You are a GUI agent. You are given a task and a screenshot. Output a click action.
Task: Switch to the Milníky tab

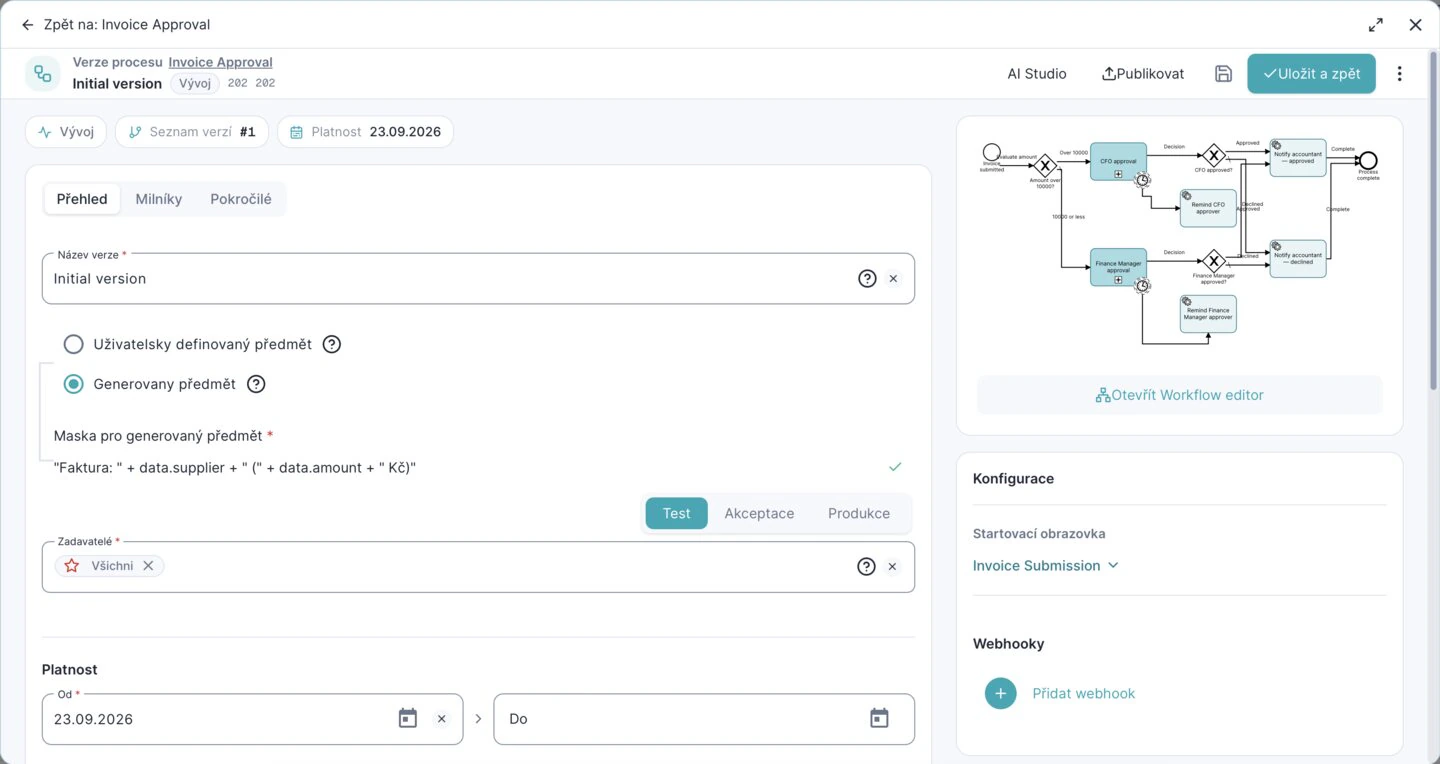pyautogui.click(x=159, y=199)
